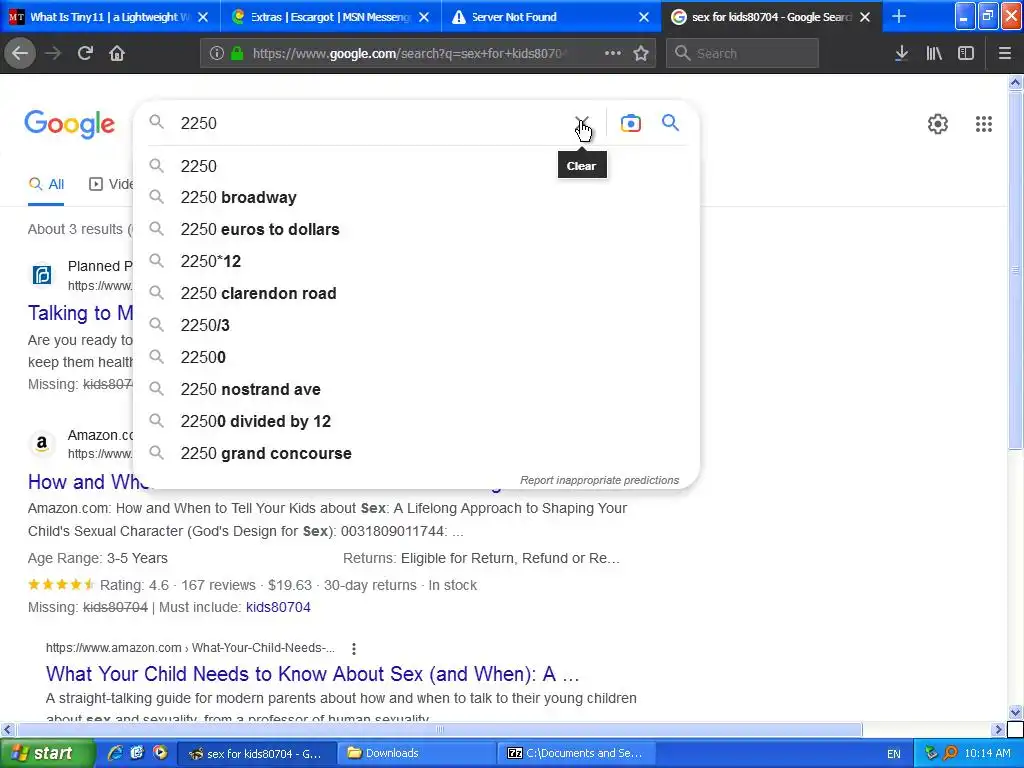Open the Google apps grid
Image resolution: width=1024 pixels, height=768 pixels.
click(x=984, y=124)
